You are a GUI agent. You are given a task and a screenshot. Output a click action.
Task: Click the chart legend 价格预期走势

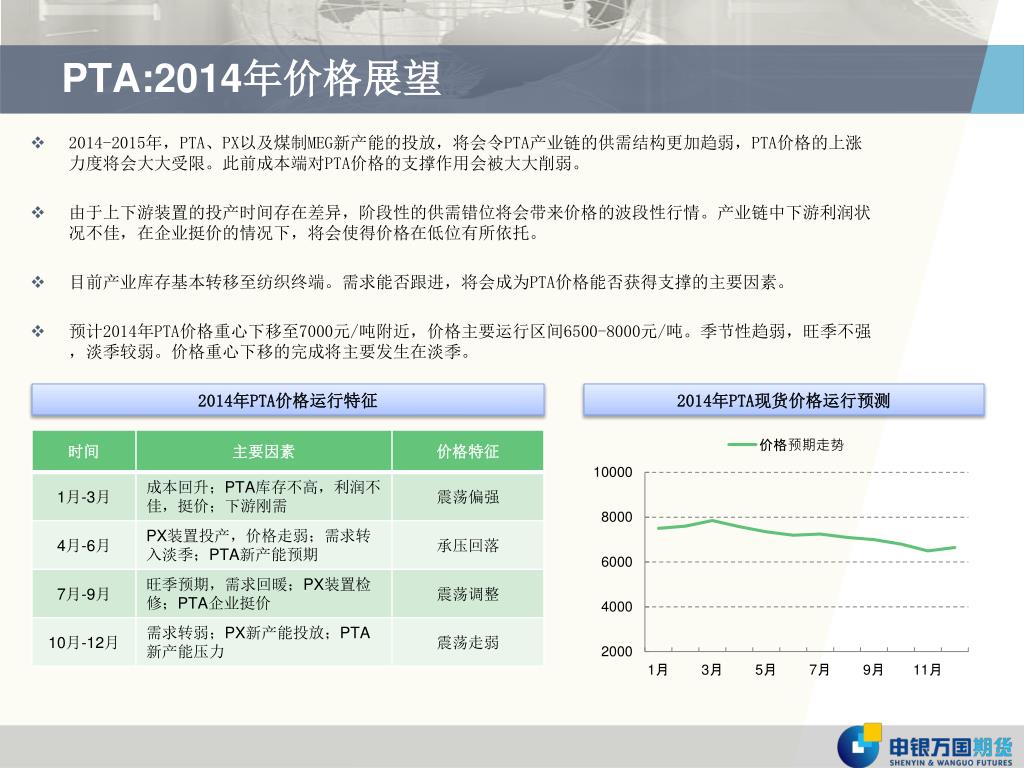(786, 445)
